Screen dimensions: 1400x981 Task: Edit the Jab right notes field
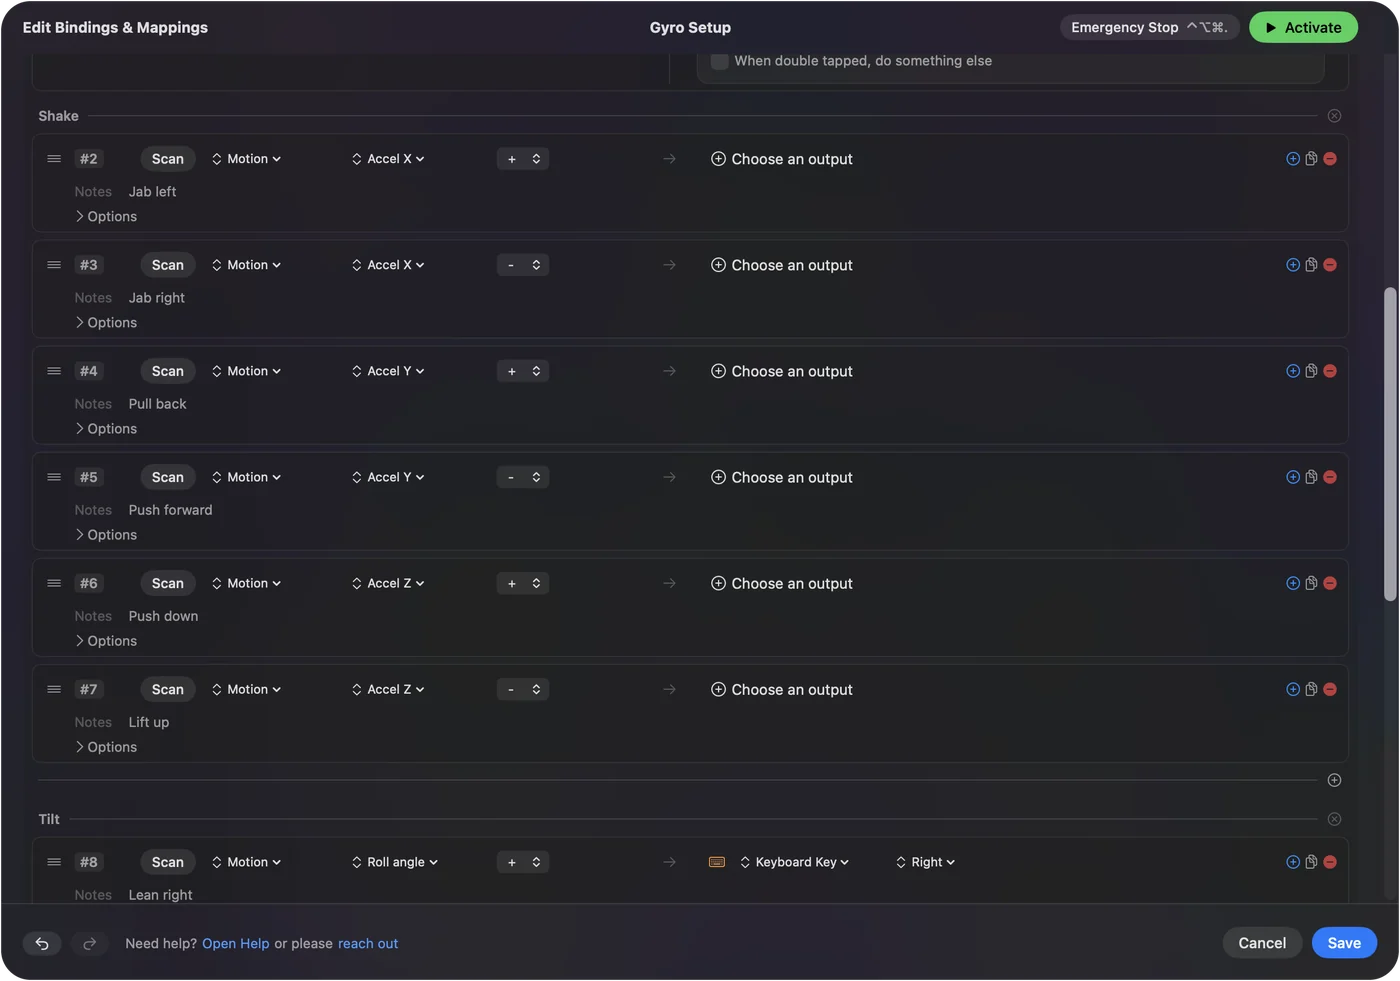(x=157, y=298)
